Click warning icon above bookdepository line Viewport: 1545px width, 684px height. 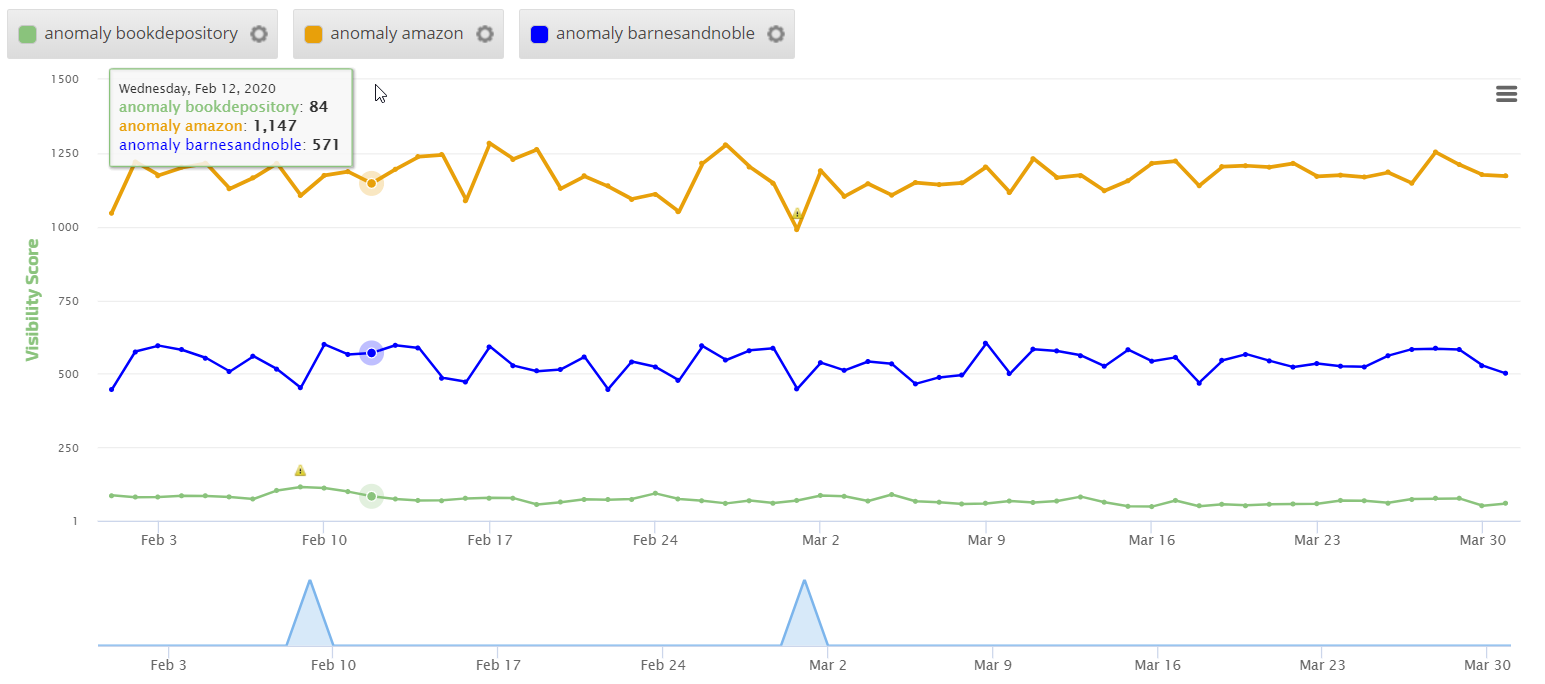click(300, 470)
